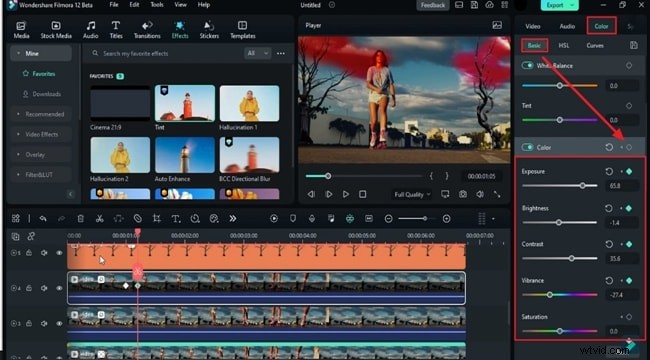The width and height of the screenshot is (650, 360).
Task: Save color preset with the save icon
Action: (x=633, y=45)
